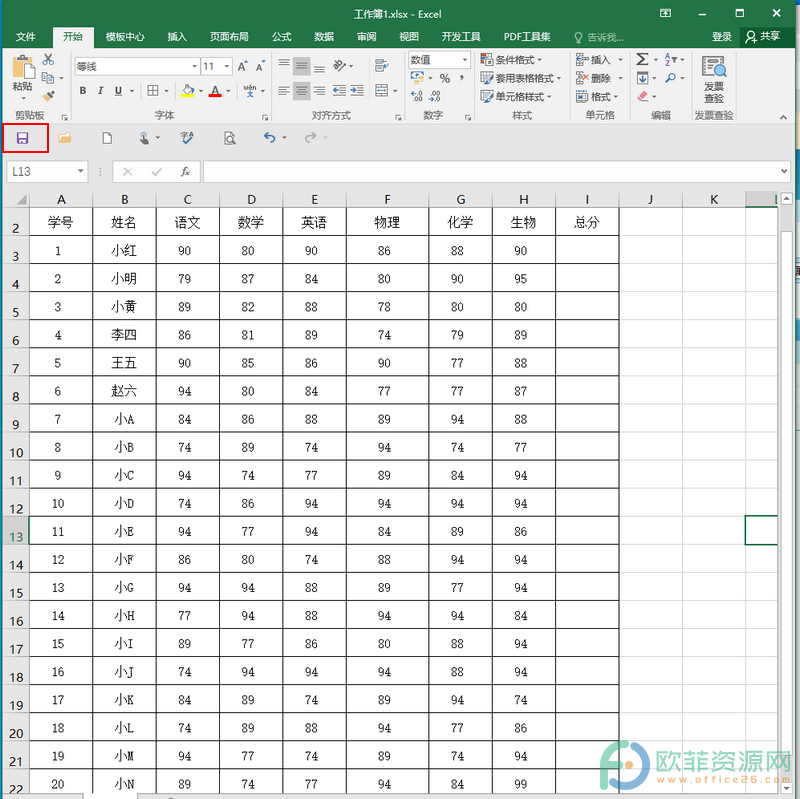Toggle Underline formatting
The width and height of the screenshot is (800, 799).
[x=118, y=91]
